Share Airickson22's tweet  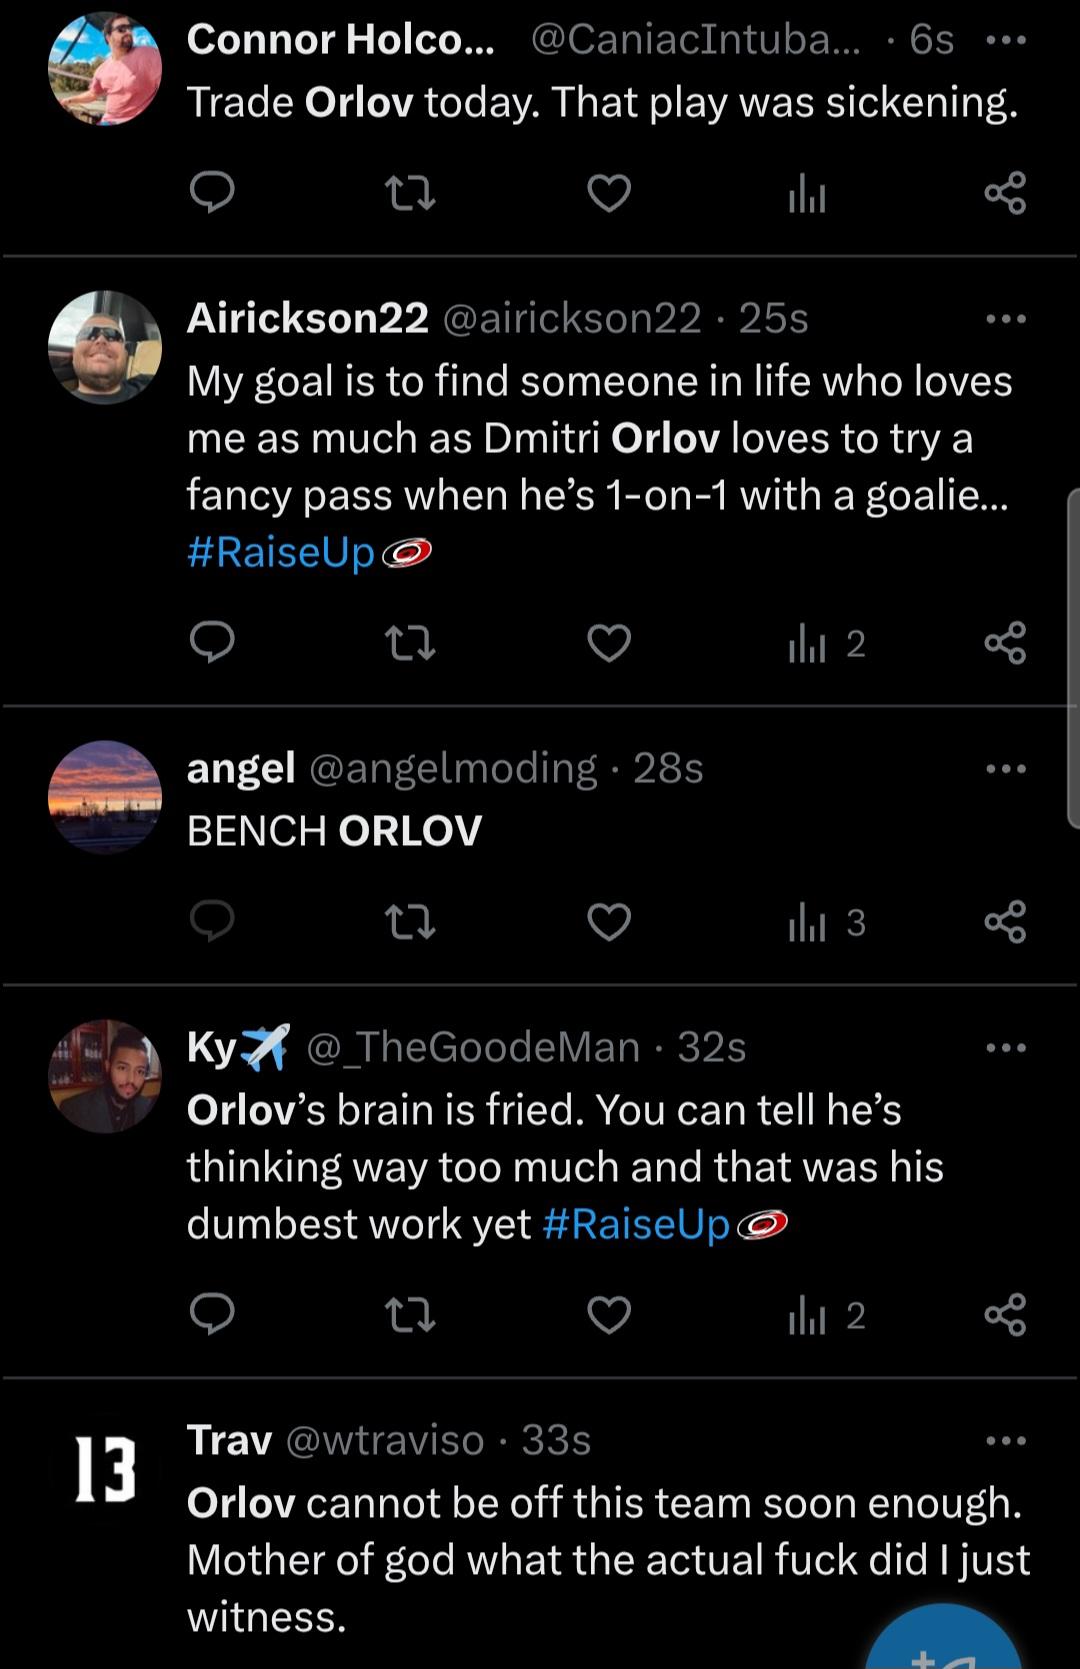pos(1005,643)
